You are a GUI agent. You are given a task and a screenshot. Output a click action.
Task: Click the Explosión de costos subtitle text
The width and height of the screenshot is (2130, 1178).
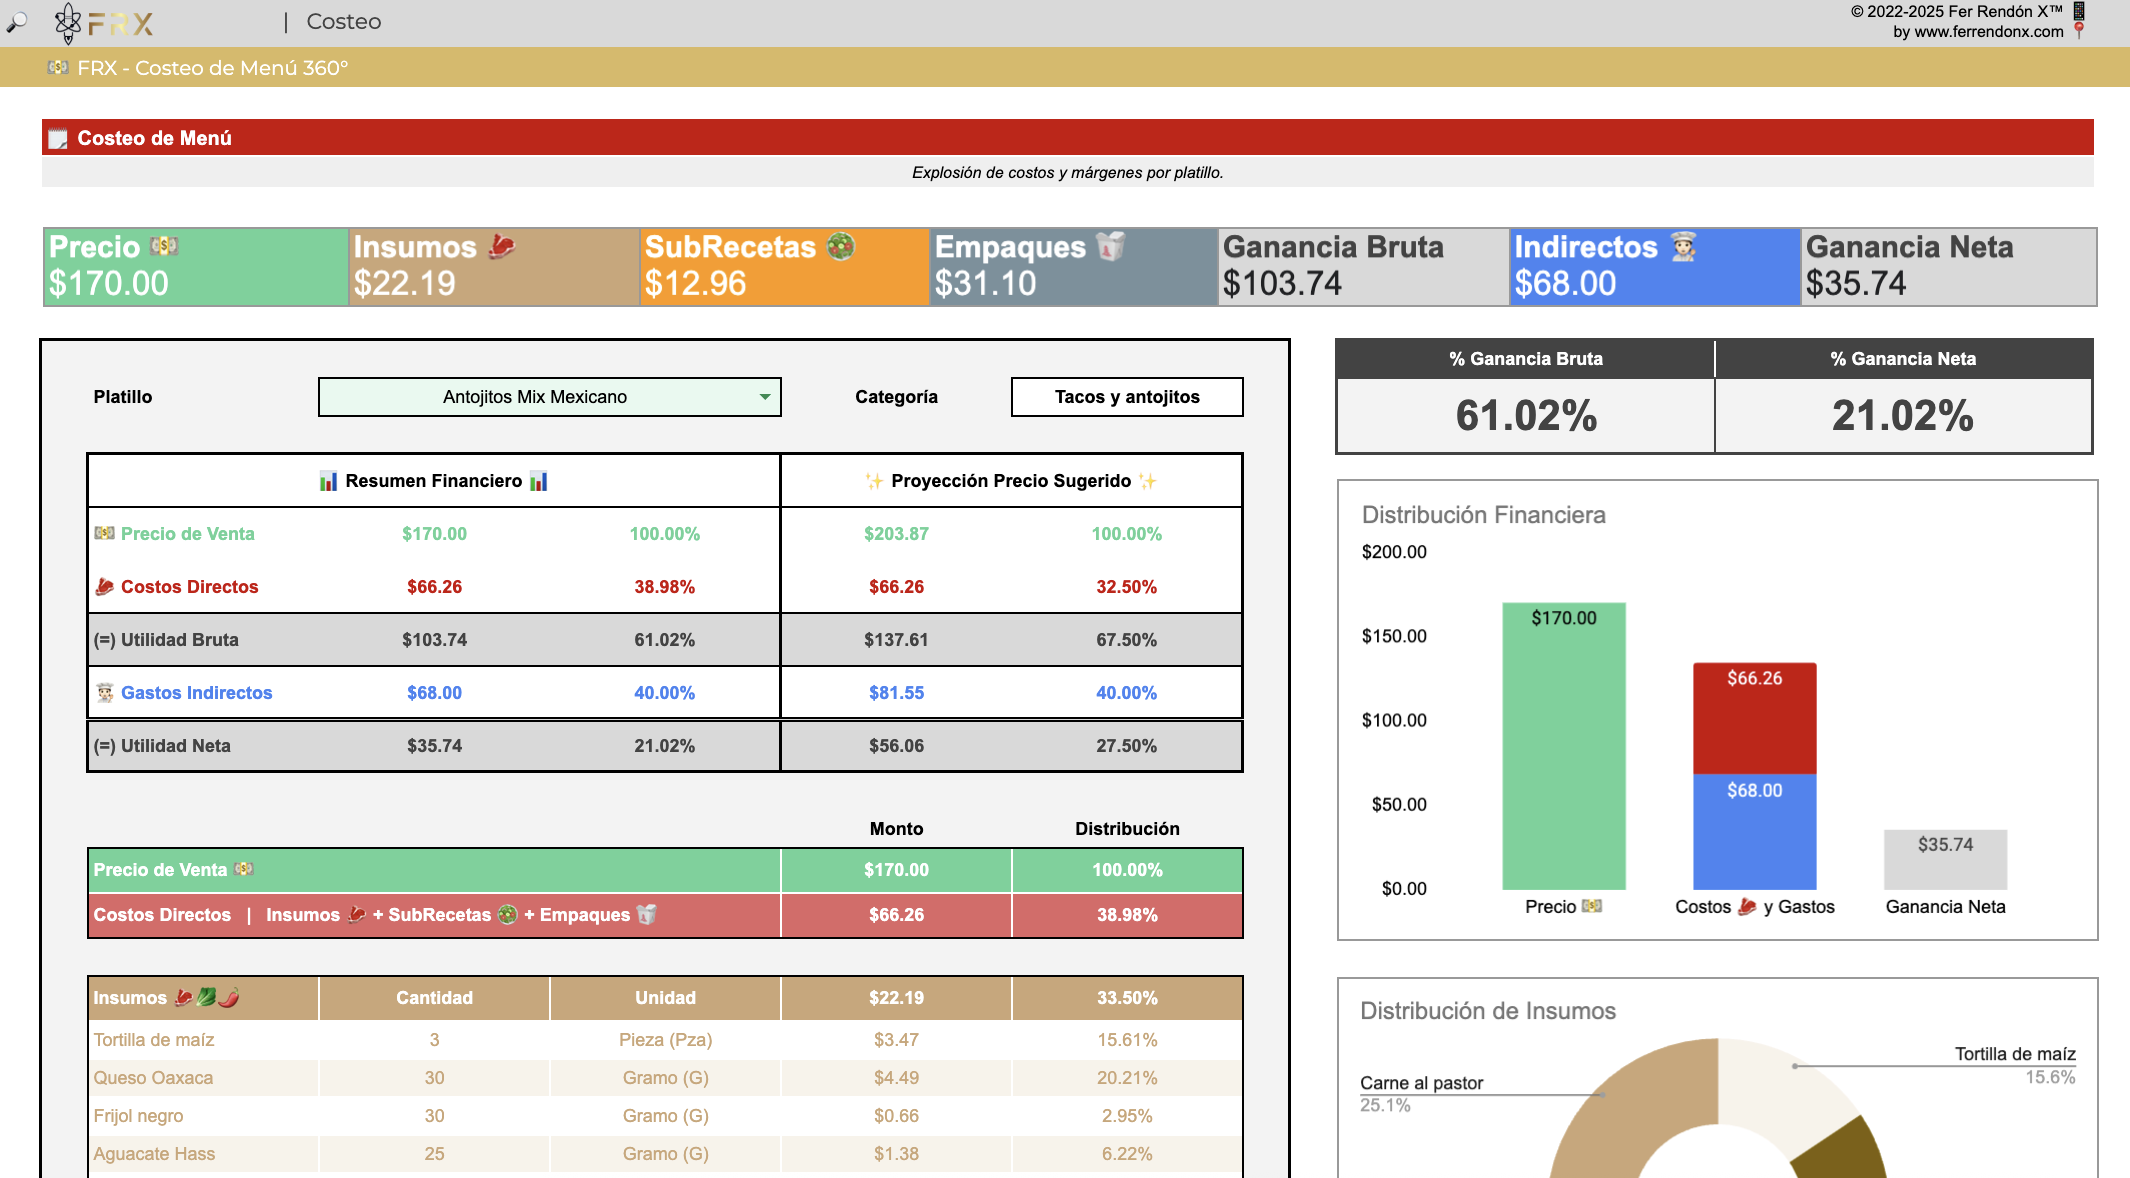coord(1067,172)
